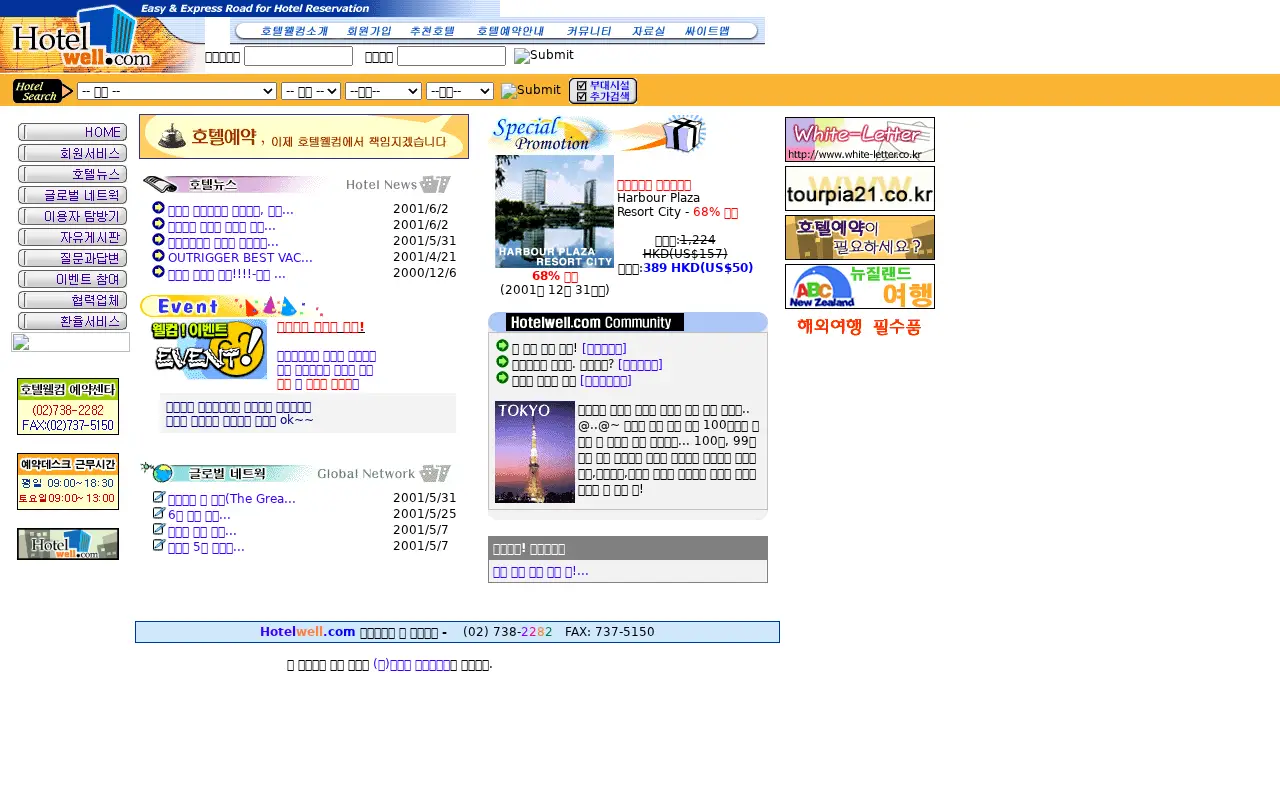Viewport: 1280px width, 800px height.
Task: Open 자유게시판 in the sidebar
Action: (72, 237)
